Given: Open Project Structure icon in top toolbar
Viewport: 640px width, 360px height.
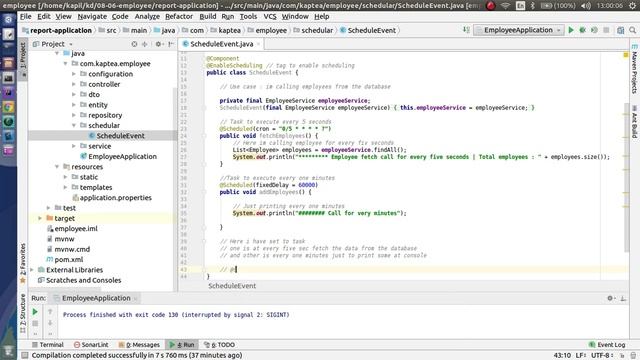Looking at the screenshot, I should tap(620, 30).
